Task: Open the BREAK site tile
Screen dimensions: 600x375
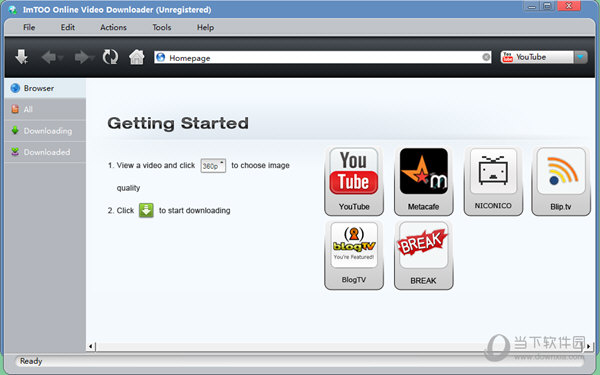Action: (424, 255)
